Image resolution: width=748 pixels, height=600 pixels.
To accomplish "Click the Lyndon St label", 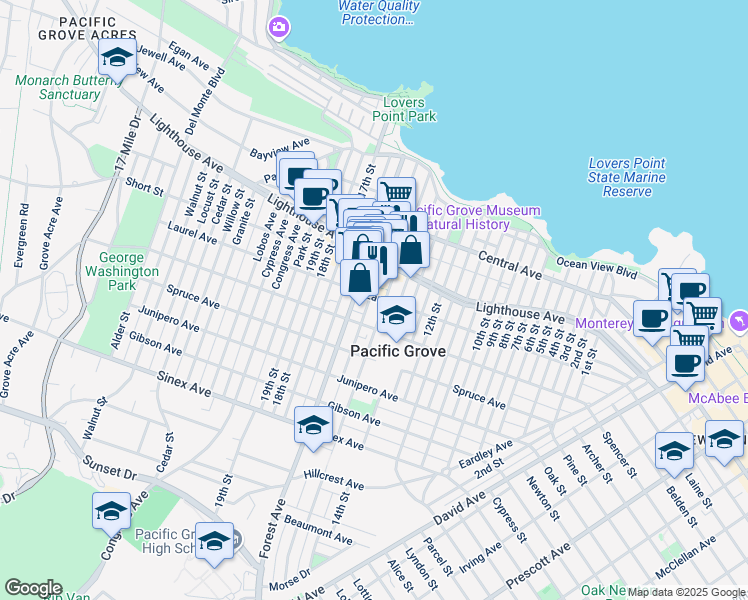I will (x=421, y=569).
